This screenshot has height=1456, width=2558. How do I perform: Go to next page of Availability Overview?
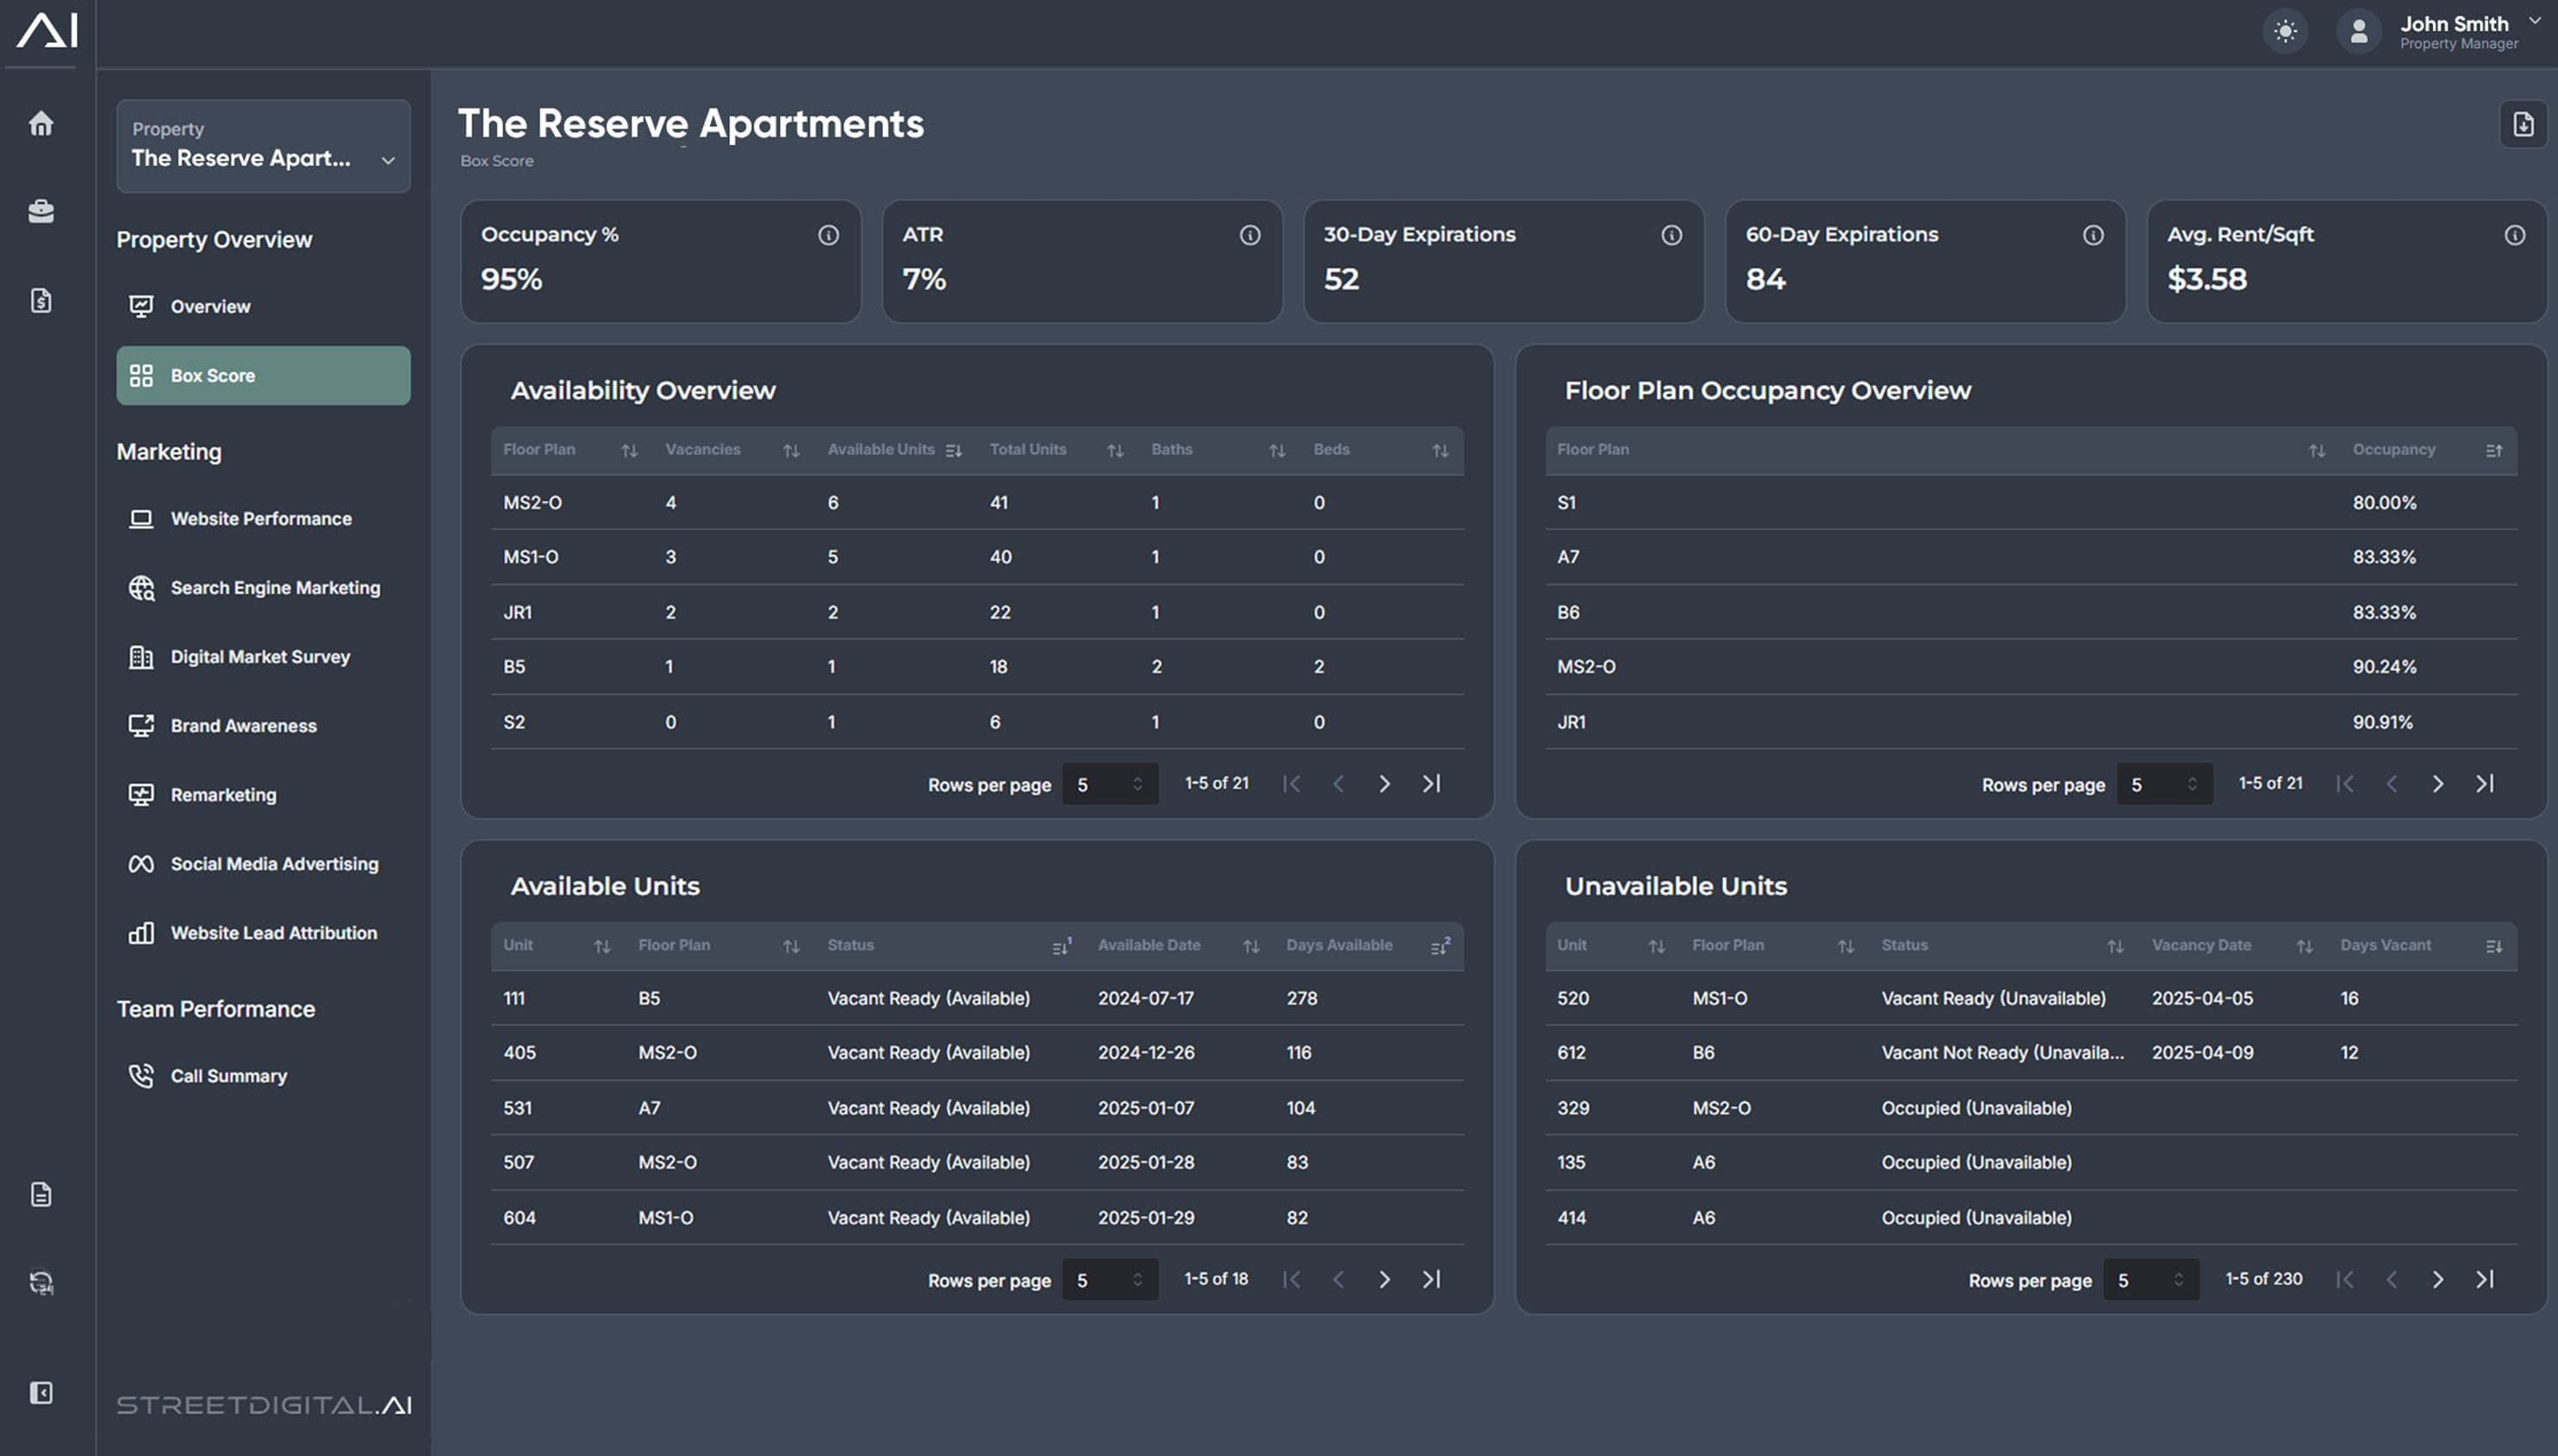click(1384, 784)
